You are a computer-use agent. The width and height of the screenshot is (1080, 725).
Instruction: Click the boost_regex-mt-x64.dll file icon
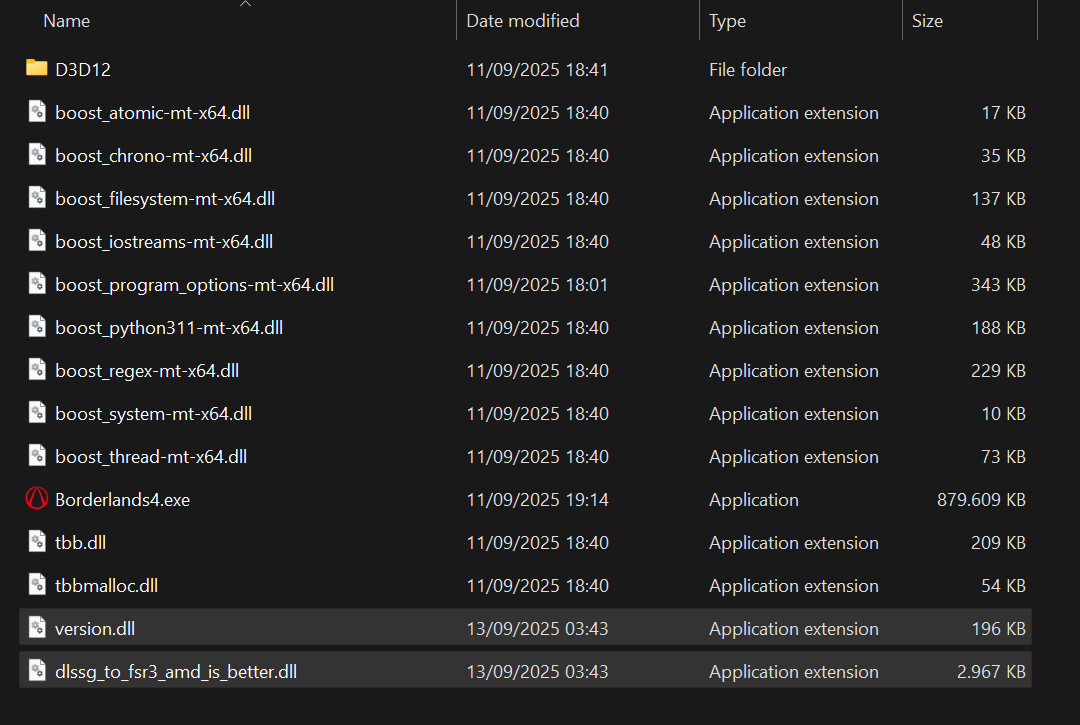click(37, 370)
